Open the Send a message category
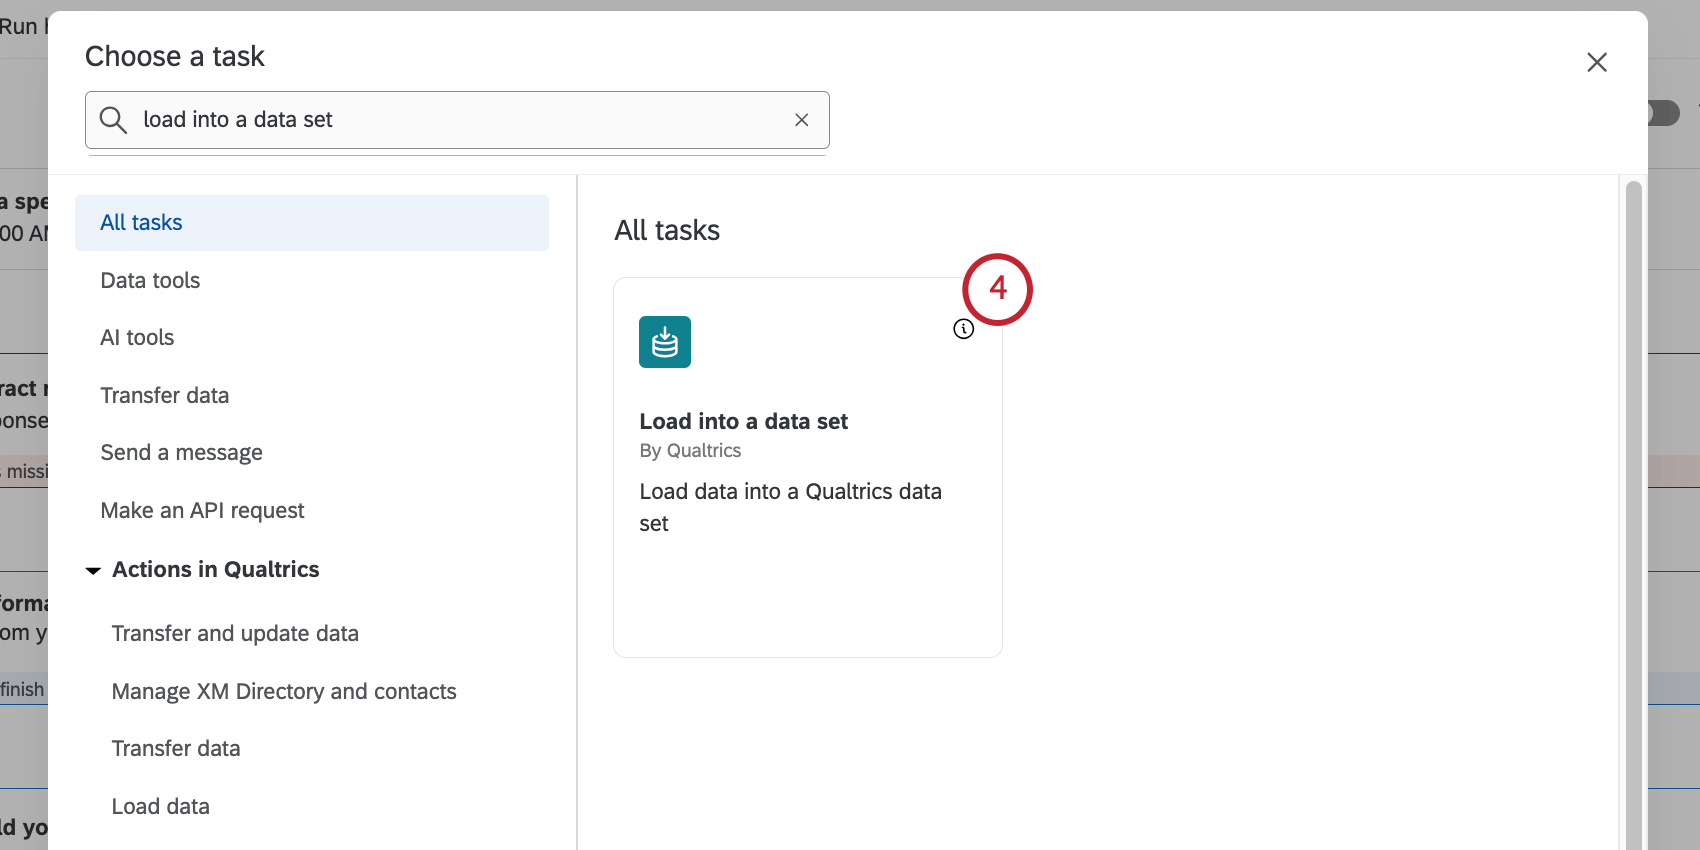Viewport: 1700px width, 850px height. pyautogui.click(x=181, y=453)
